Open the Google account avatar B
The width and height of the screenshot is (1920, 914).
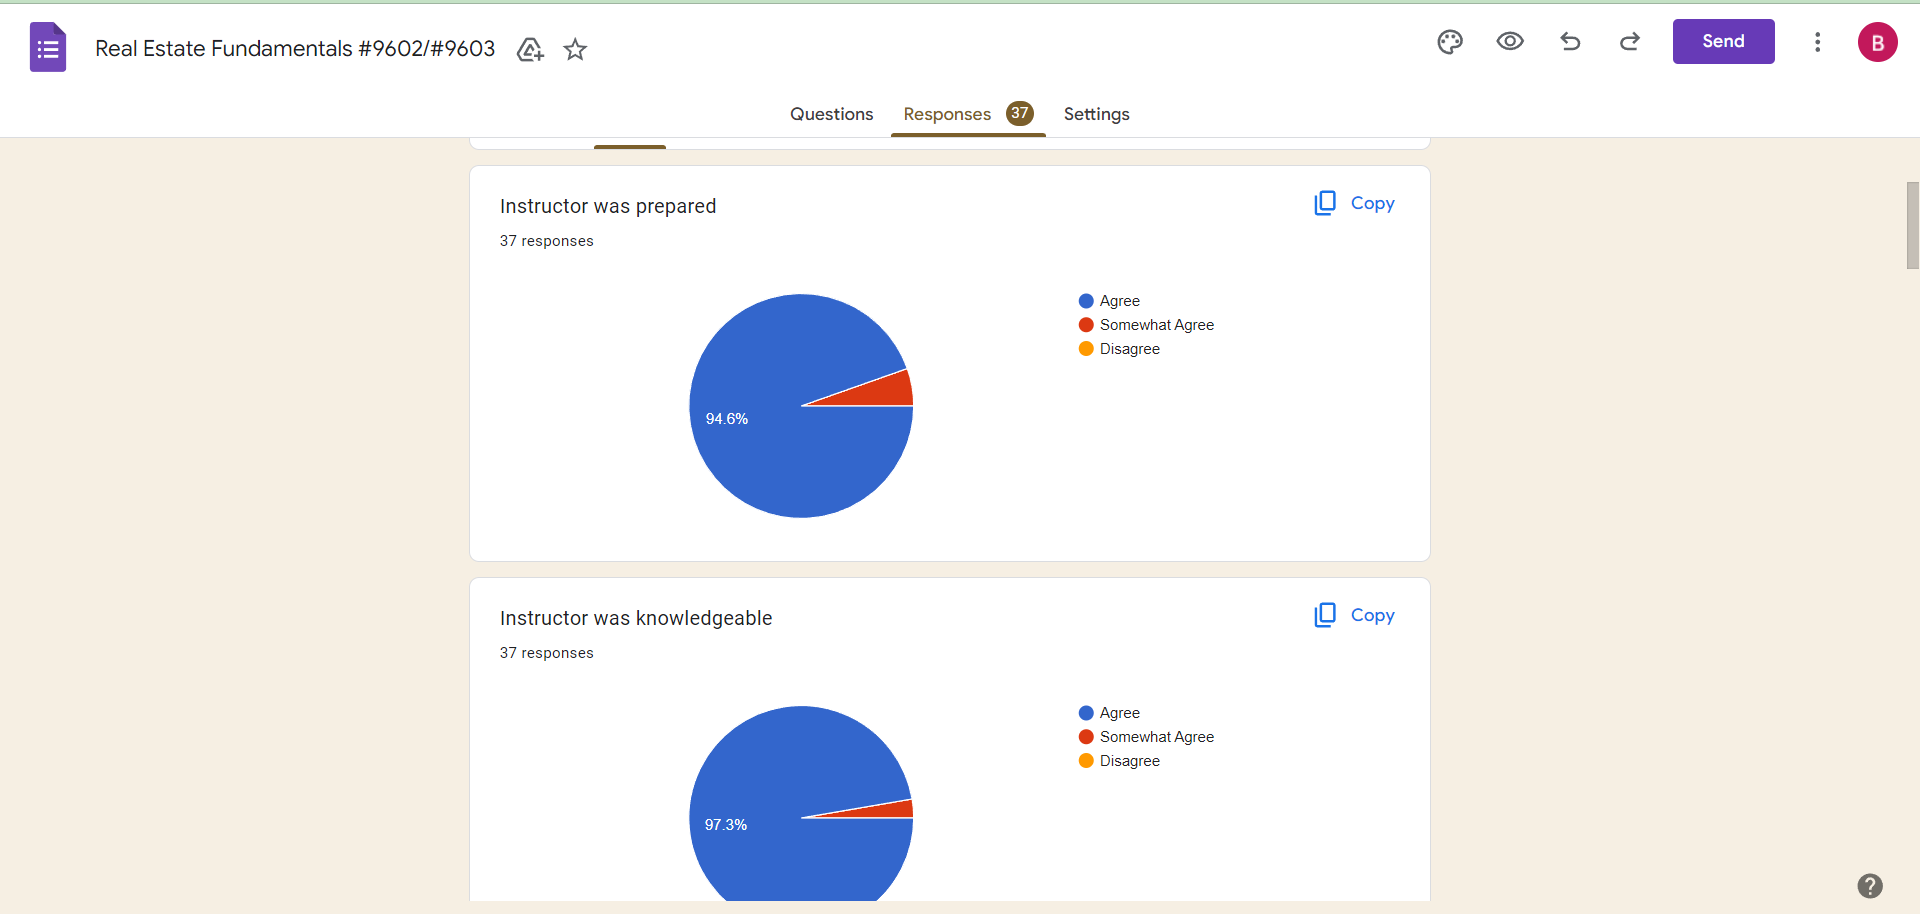[1877, 42]
